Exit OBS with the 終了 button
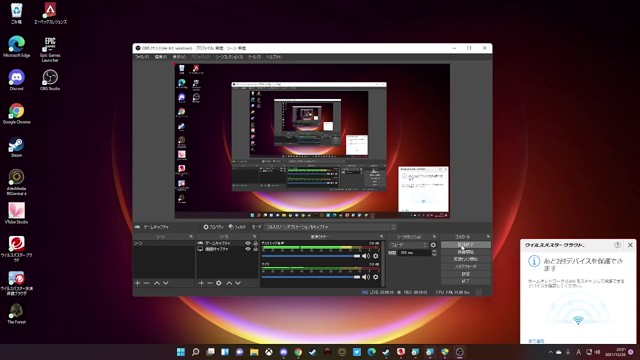Image resolution: width=640 pixels, height=360 pixels. point(466,281)
